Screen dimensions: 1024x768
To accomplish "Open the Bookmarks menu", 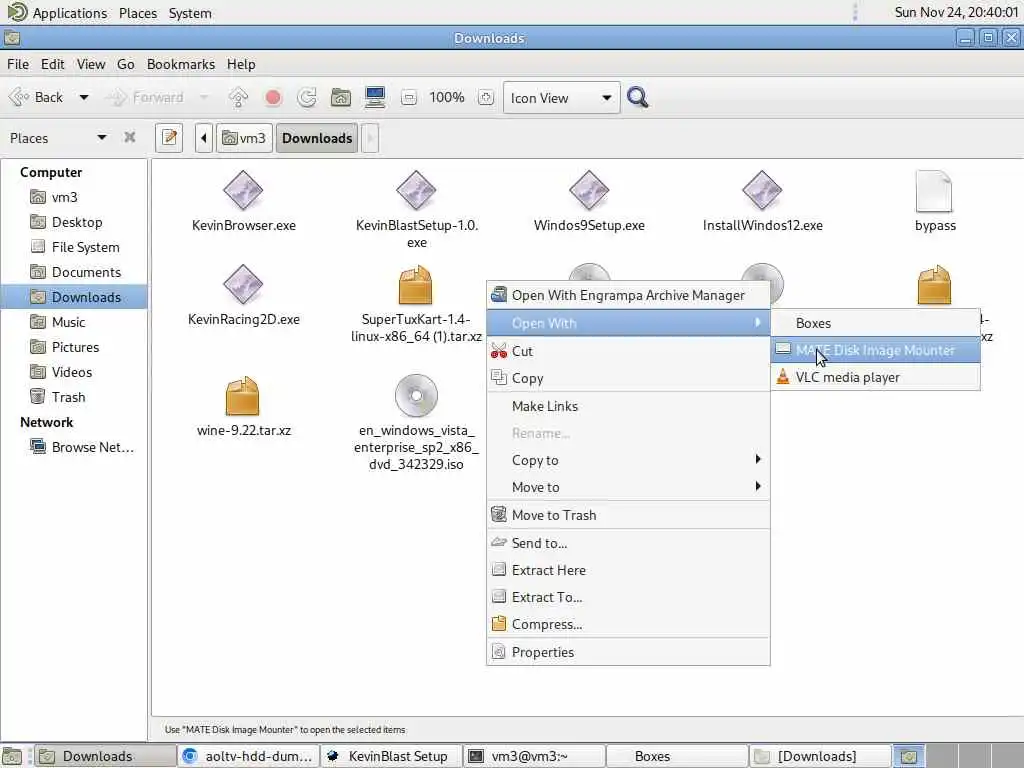I will click(x=181, y=64).
